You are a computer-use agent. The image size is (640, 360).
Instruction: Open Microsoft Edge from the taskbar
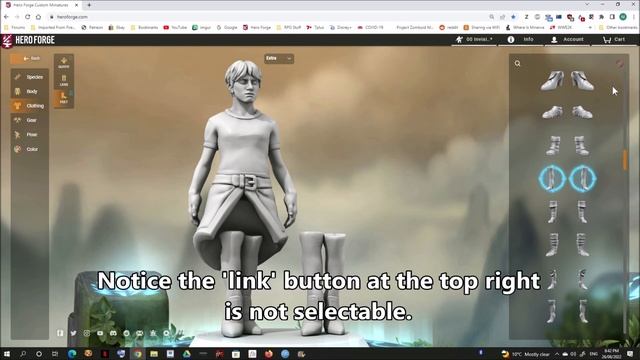coord(72,354)
